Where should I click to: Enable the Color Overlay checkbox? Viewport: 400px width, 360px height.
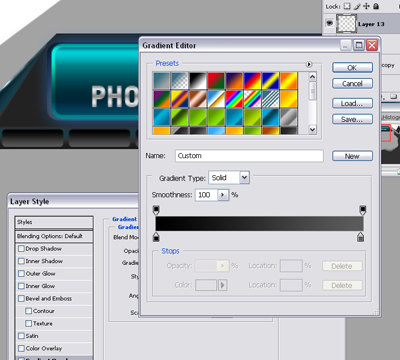click(21, 348)
